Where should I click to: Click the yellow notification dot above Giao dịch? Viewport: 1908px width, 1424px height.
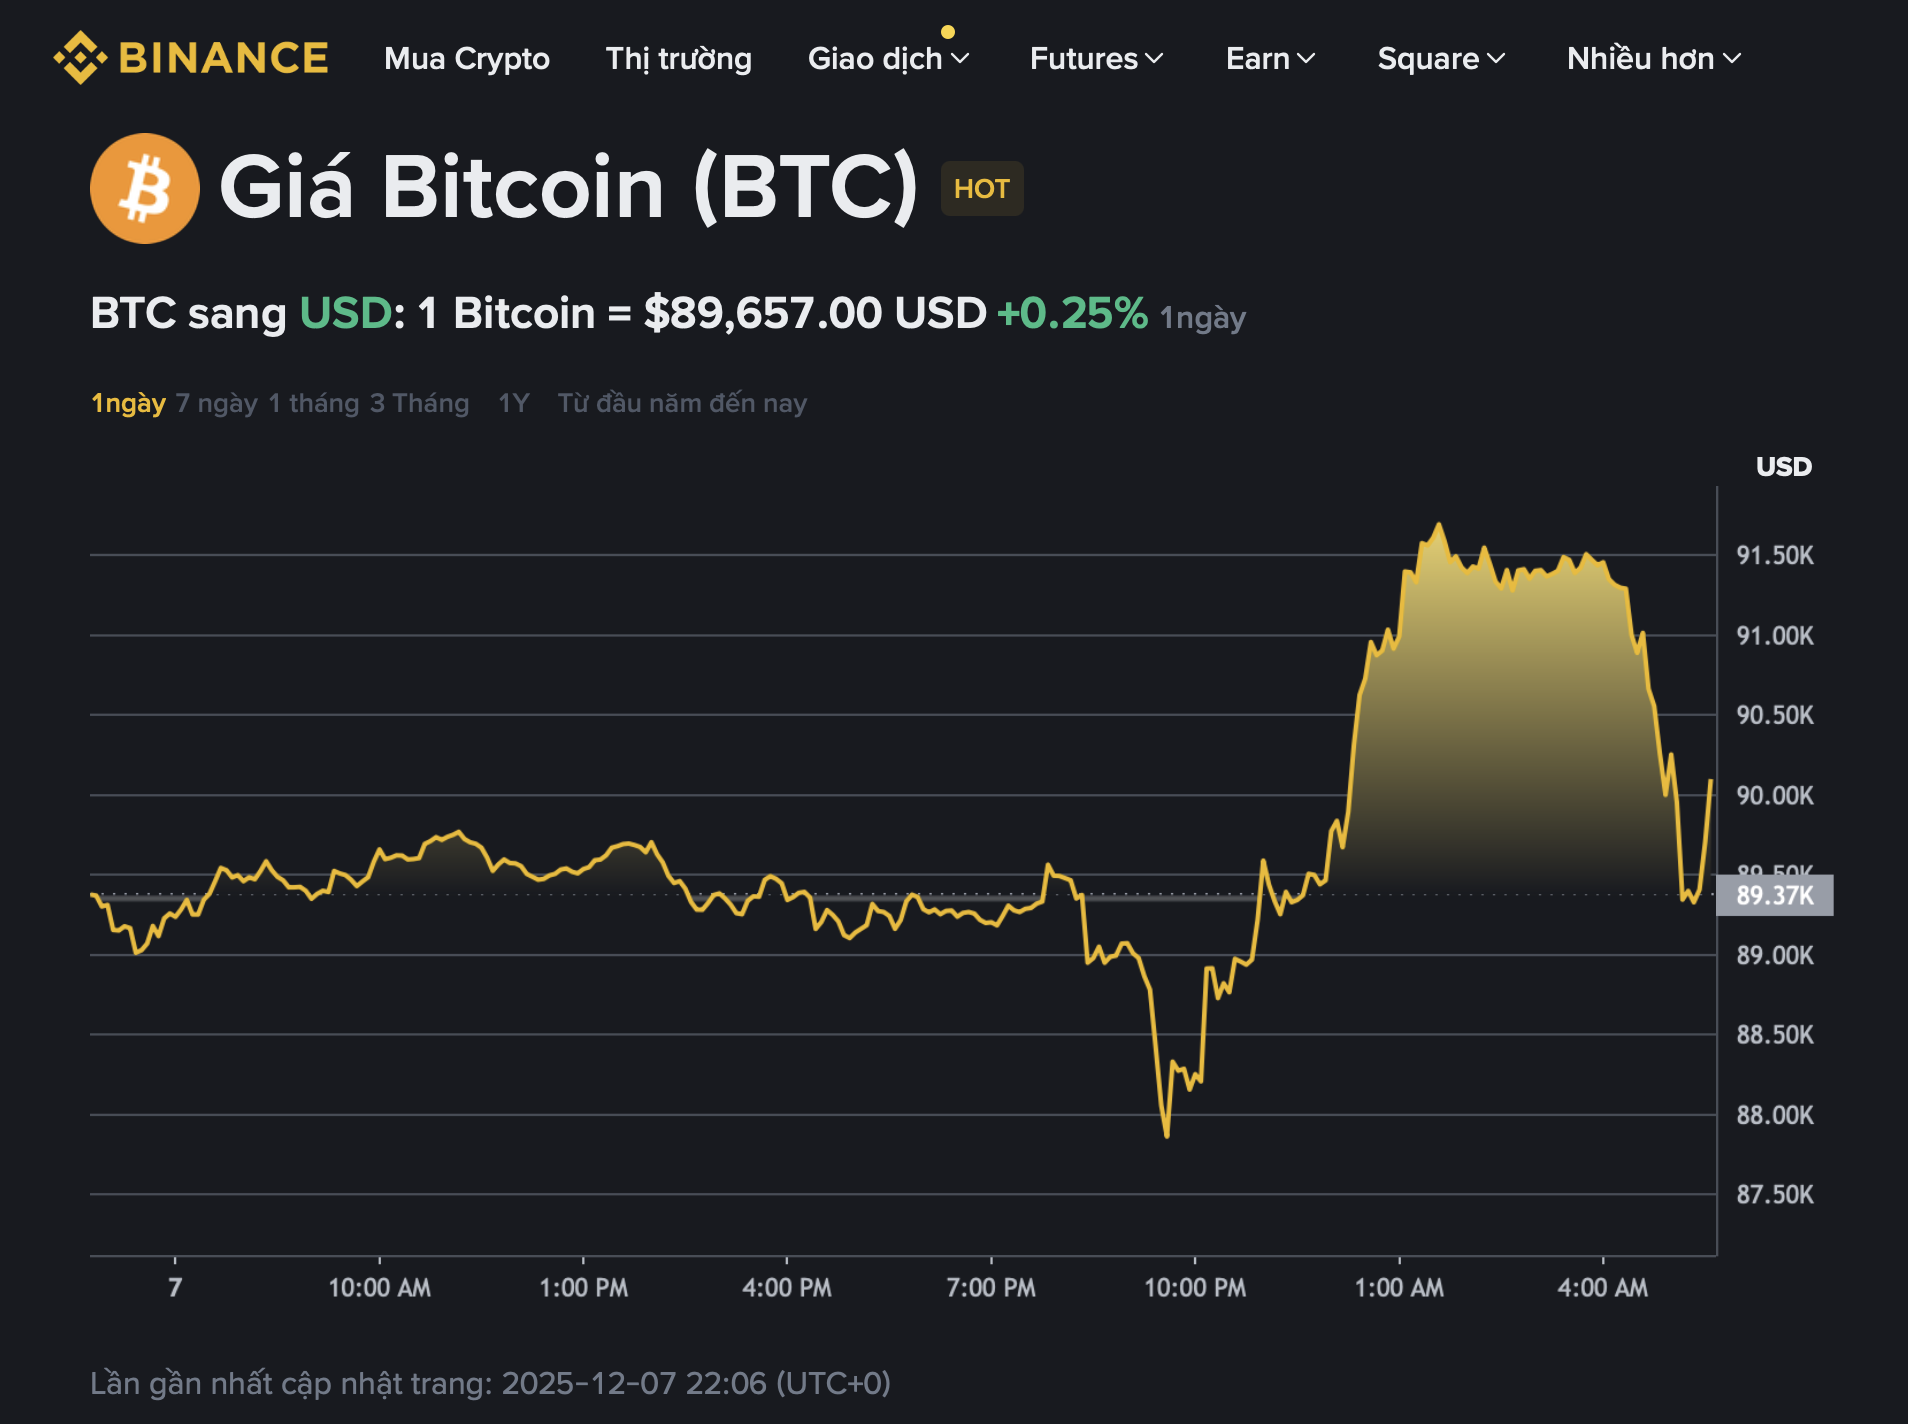pyautogui.click(x=948, y=31)
